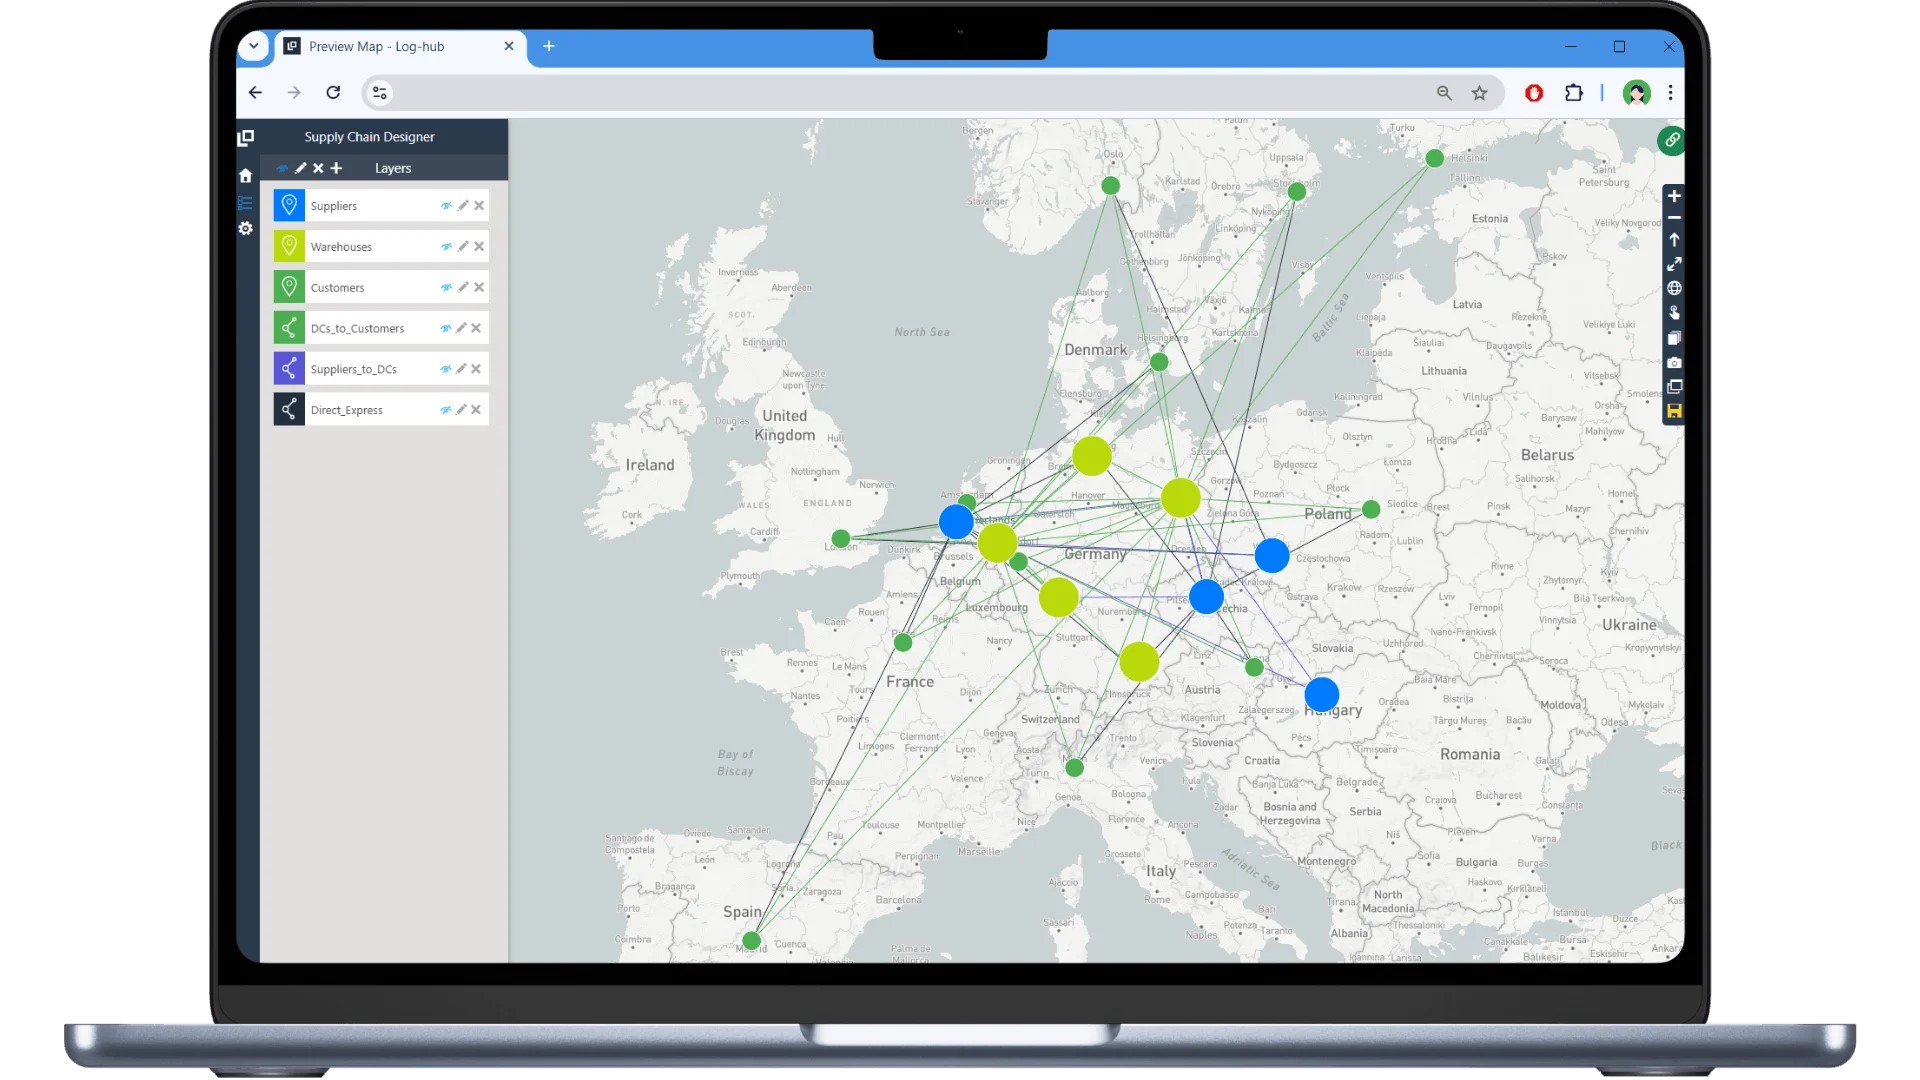This screenshot has height=1080, width=1920.
Task: Click the fullscreen expand arrows icon
Action: pyautogui.click(x=1674, y=264)
